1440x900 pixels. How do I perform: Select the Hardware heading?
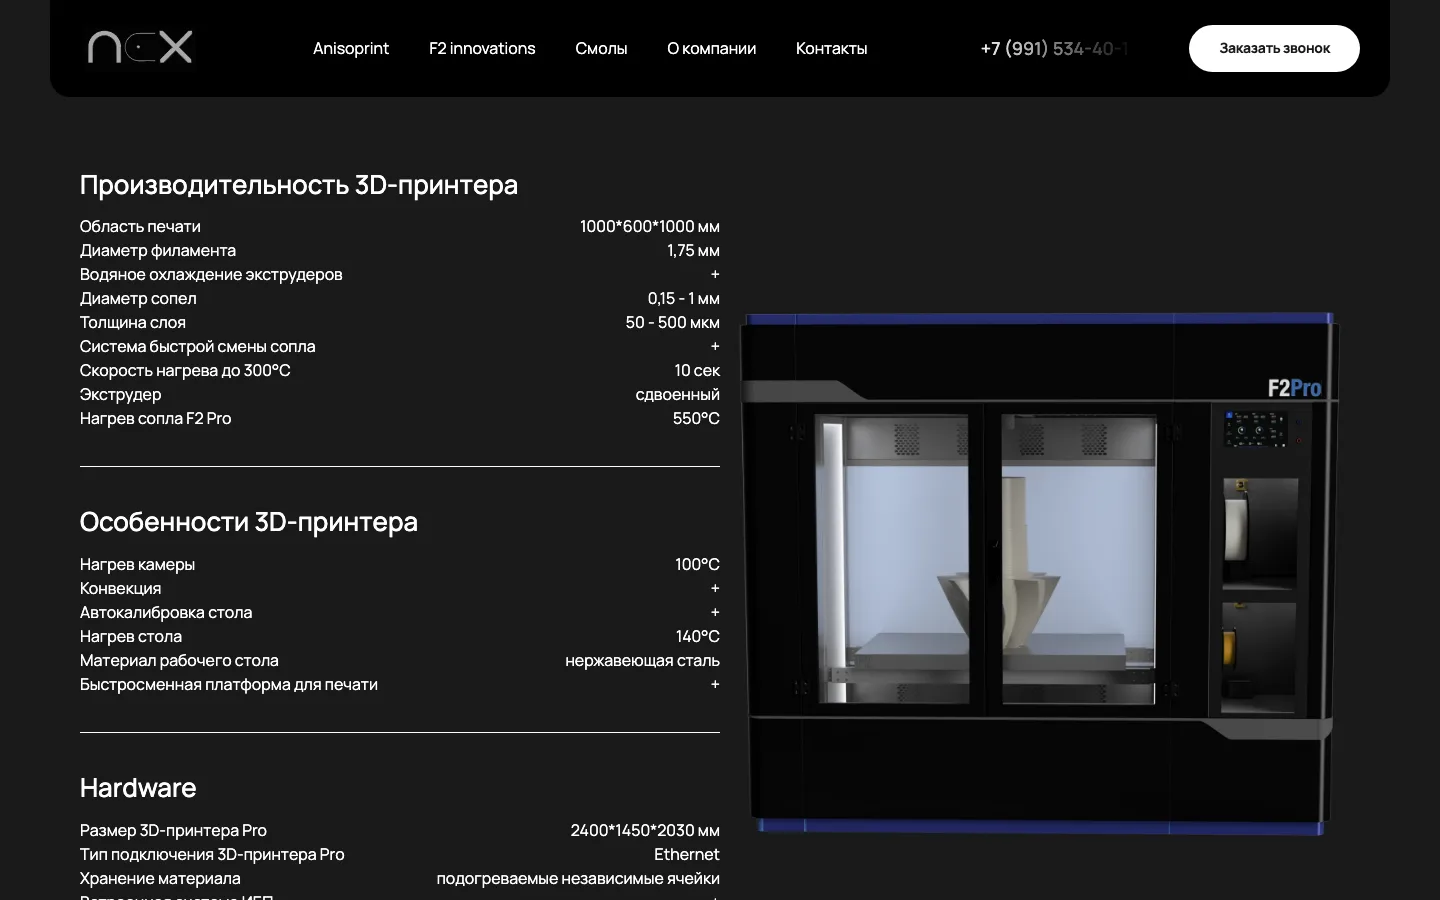138,788
